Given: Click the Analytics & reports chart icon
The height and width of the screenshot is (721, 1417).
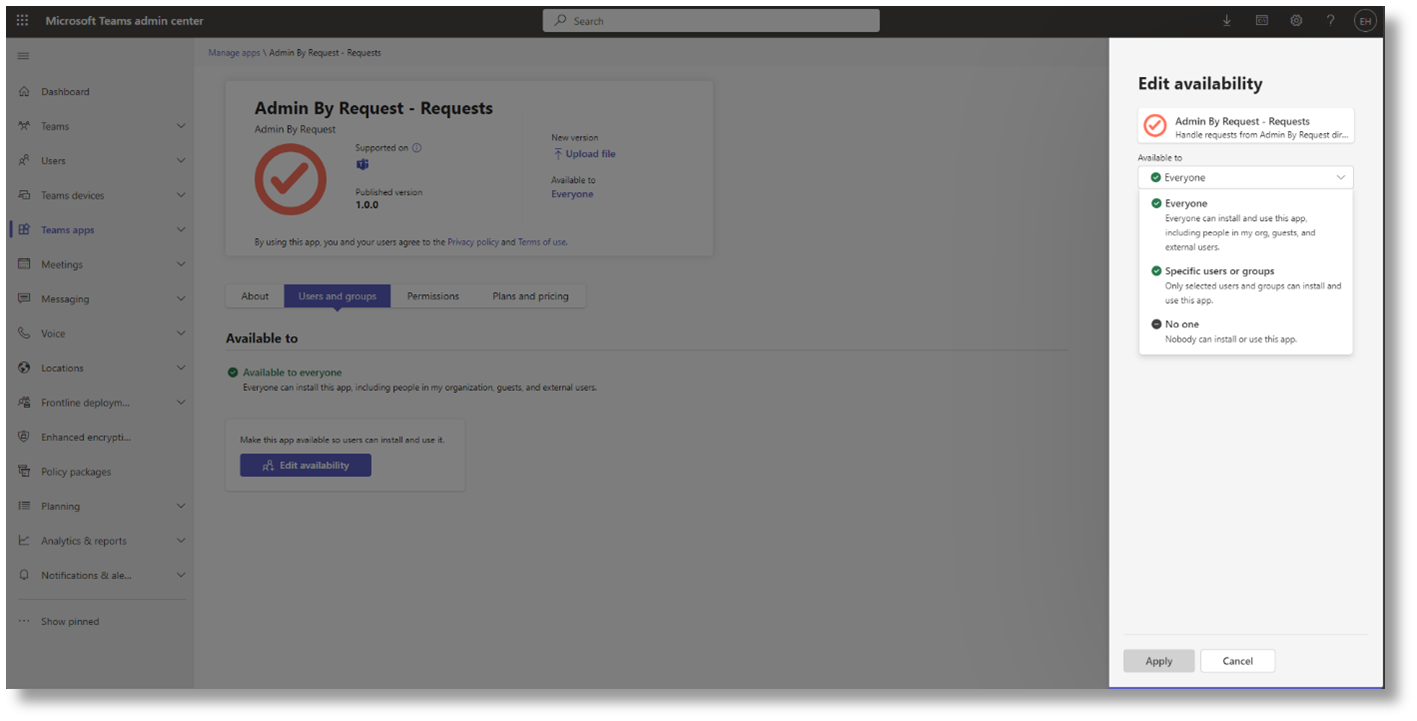Looking at the screenshot, I should tap(24, 541).
